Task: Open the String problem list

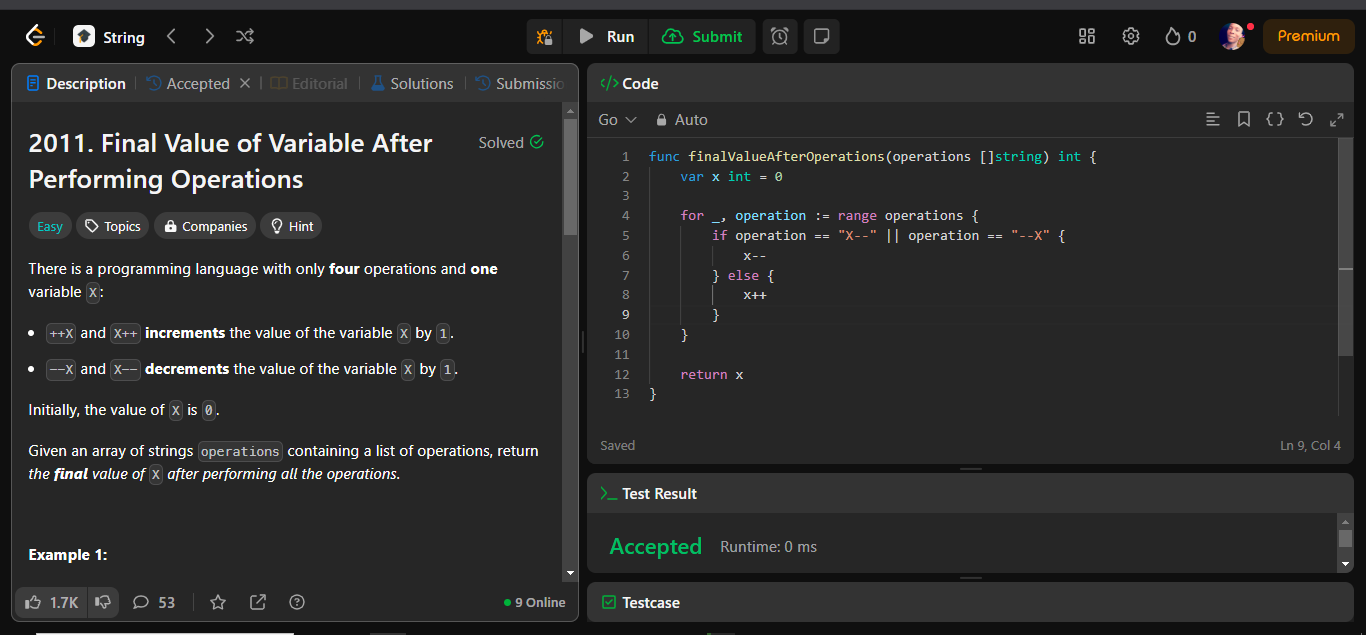Action: pos(110,36)
